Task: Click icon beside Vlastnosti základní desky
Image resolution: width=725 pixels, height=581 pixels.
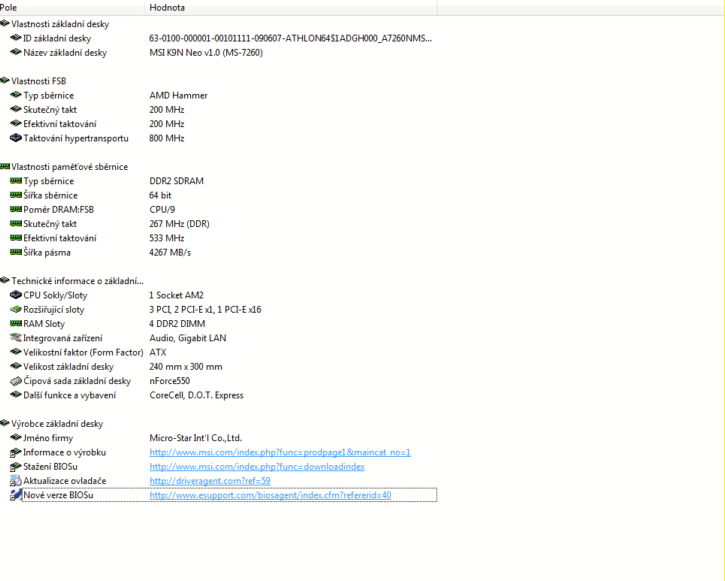Action: [5, 24]
